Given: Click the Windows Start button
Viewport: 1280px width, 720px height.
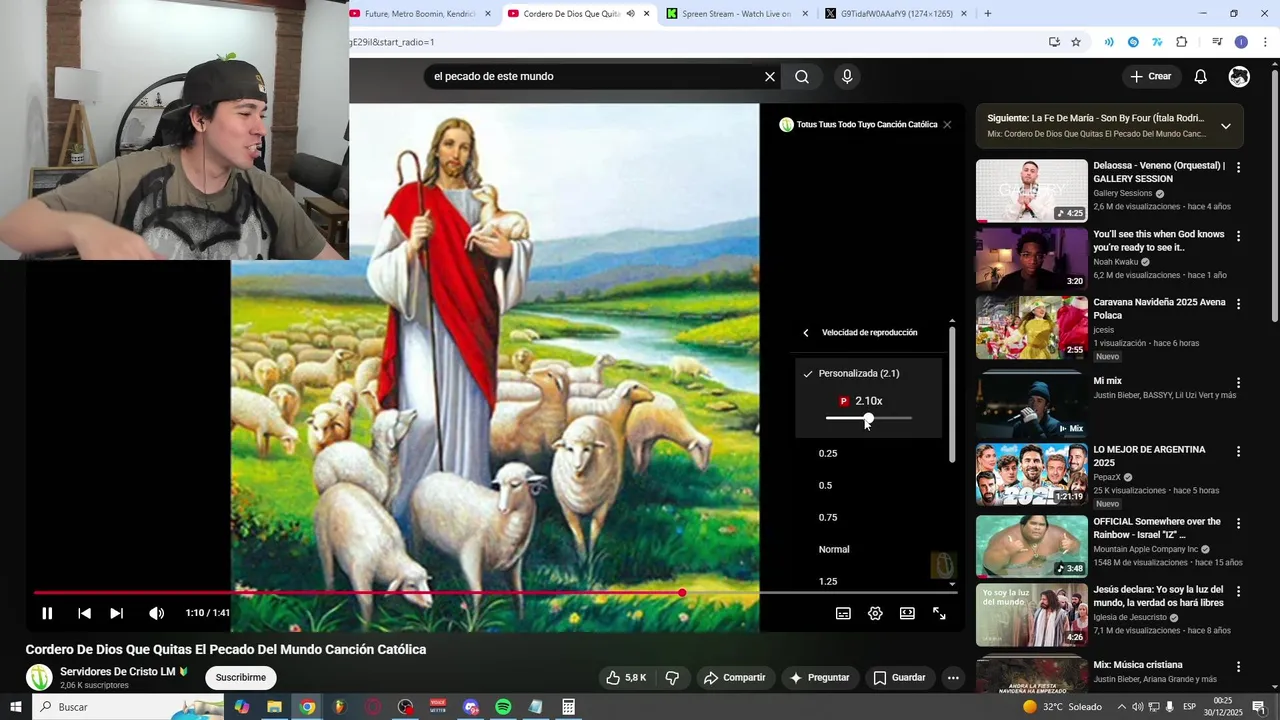Looking at the screenshot, I should pos(15,707).
